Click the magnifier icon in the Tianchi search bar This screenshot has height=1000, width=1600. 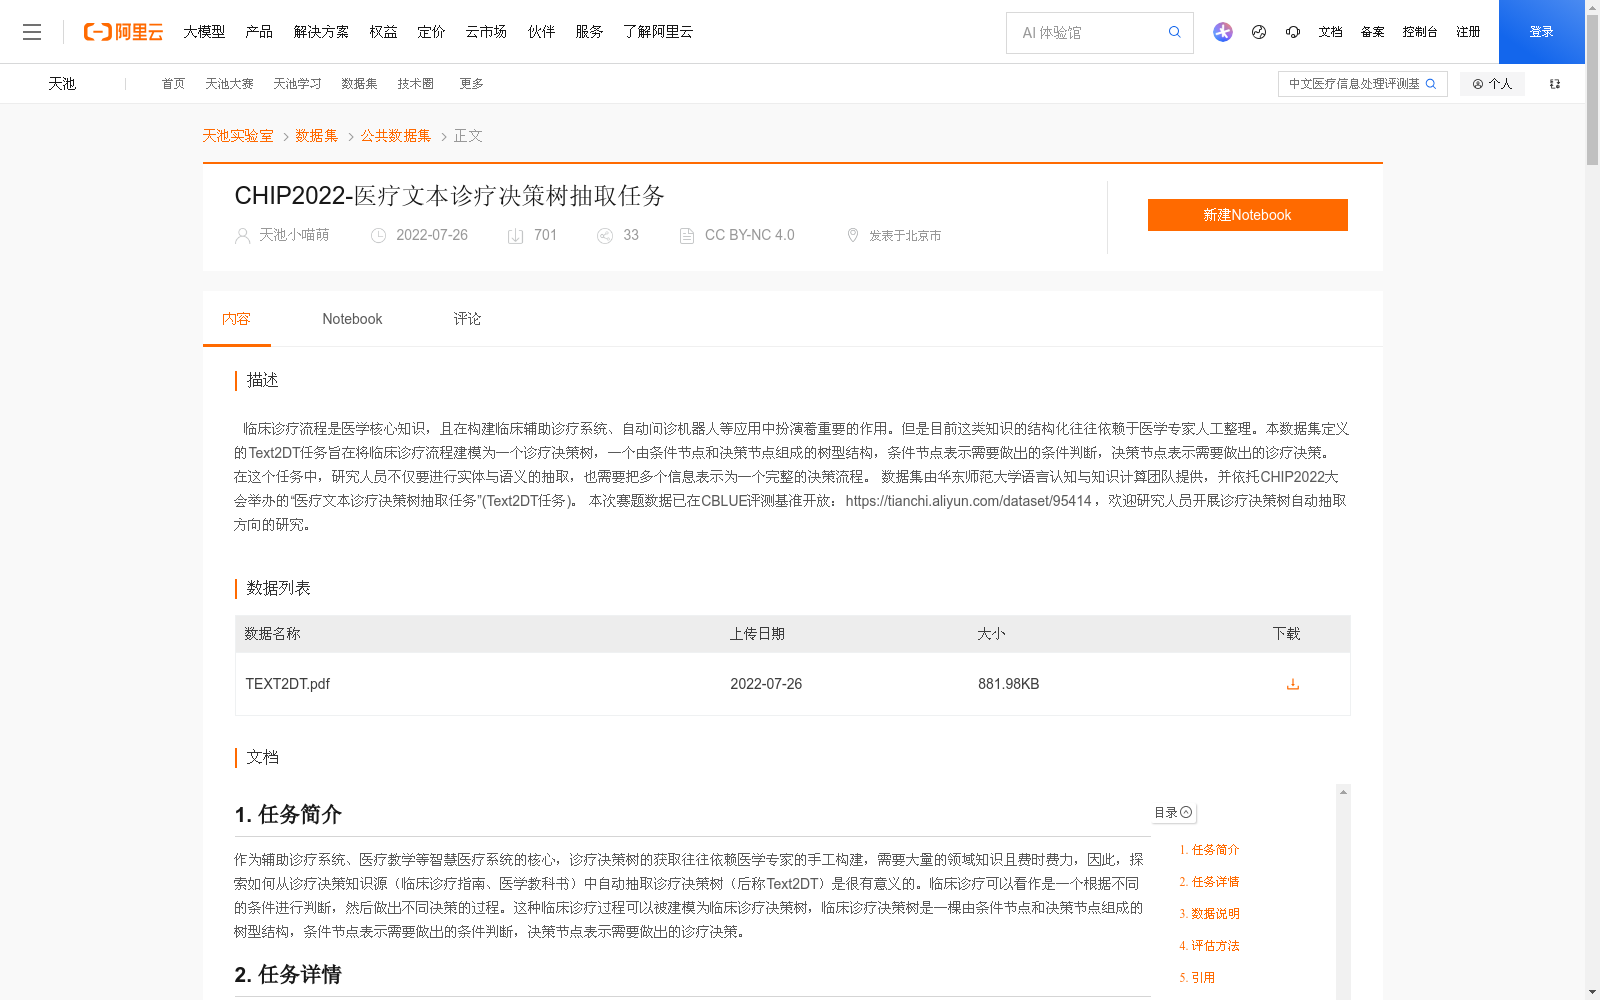coord(1431,84)
